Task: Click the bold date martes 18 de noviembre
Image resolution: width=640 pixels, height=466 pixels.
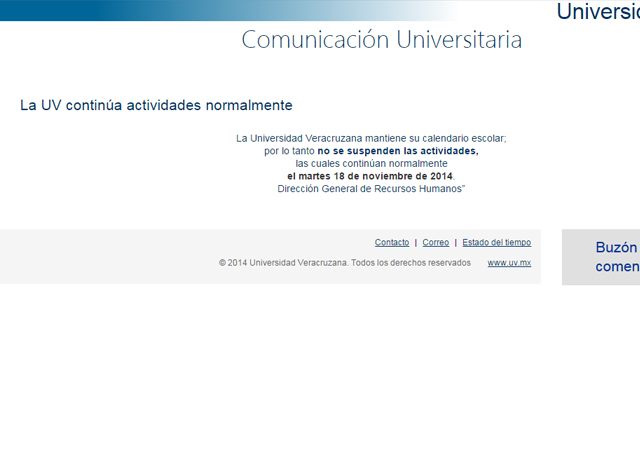Action: coord(370,176)
